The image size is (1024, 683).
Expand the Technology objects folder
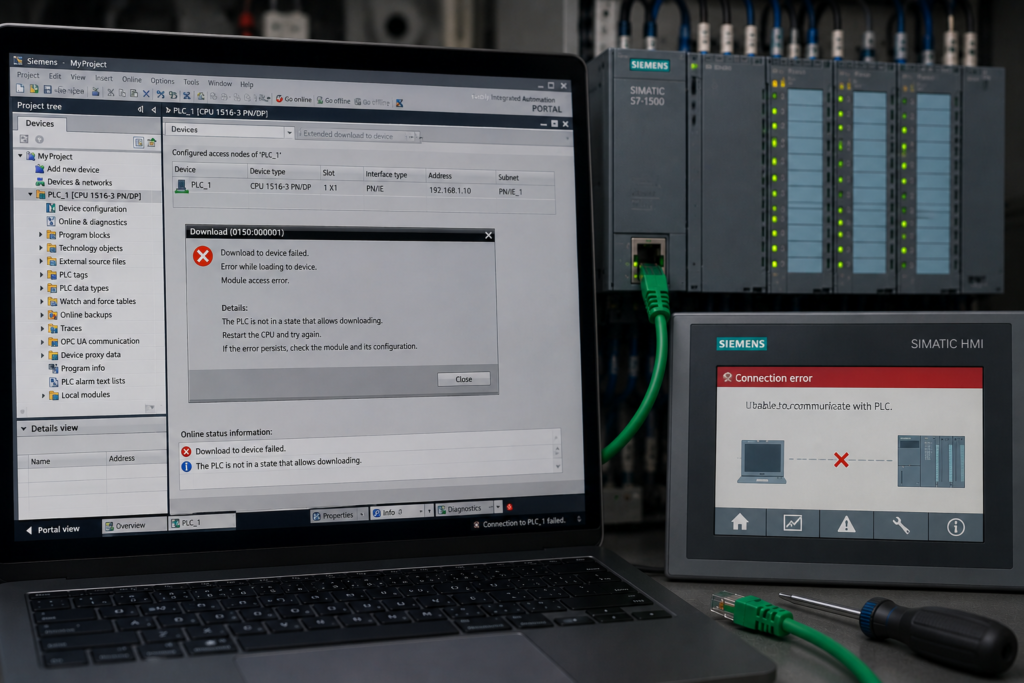tap(40, 247)
